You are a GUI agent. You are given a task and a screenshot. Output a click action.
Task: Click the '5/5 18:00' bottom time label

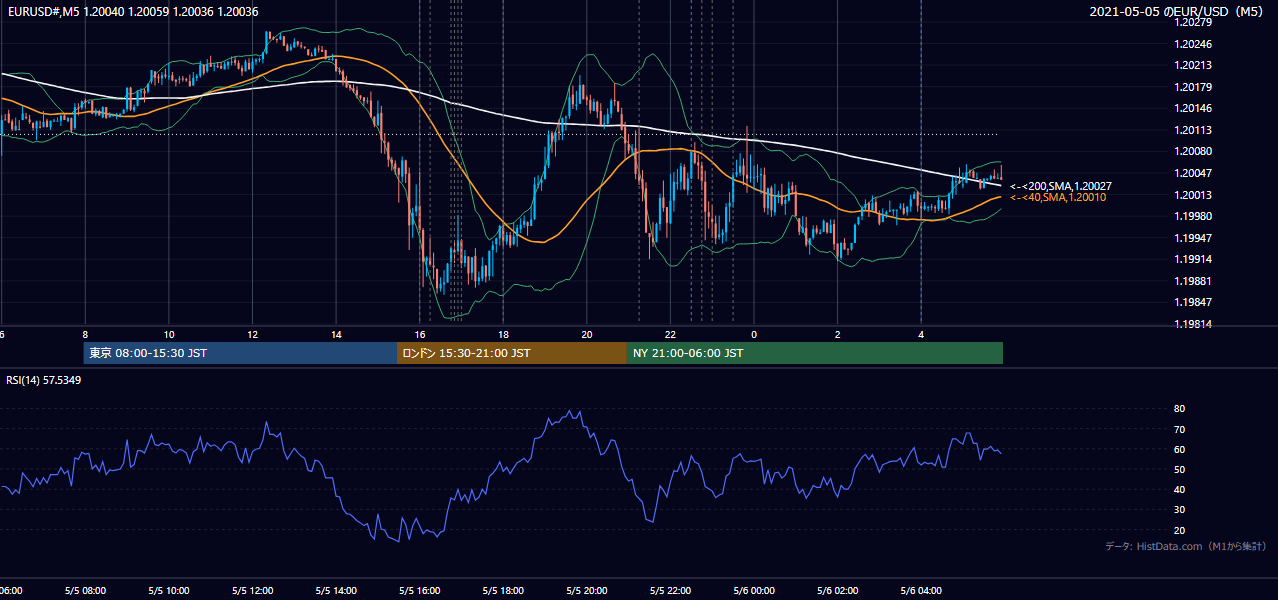tap(503, 591)
